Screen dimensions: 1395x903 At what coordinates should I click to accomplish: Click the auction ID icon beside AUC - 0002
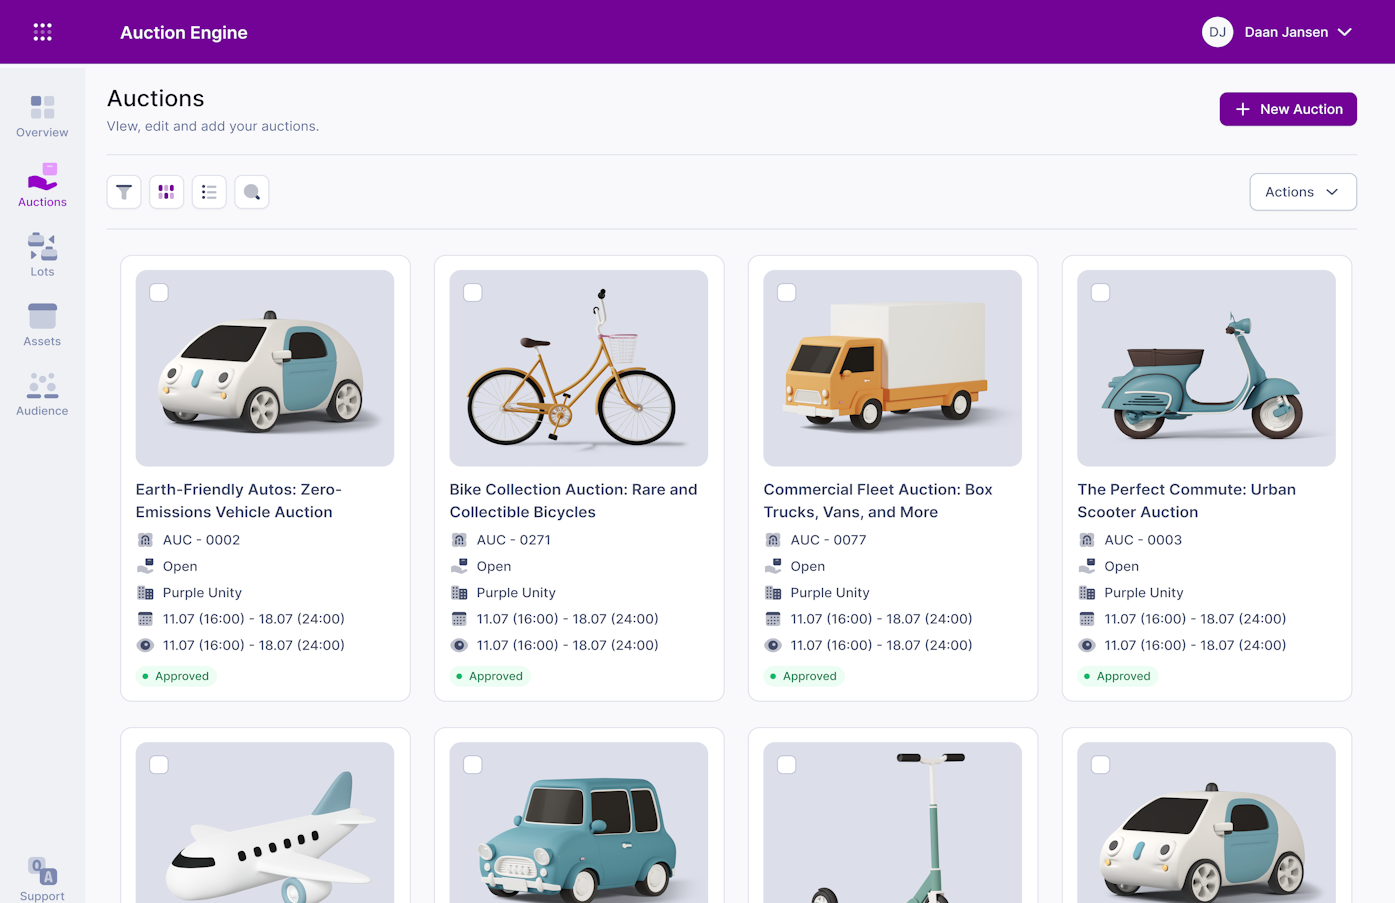(145, 540)
